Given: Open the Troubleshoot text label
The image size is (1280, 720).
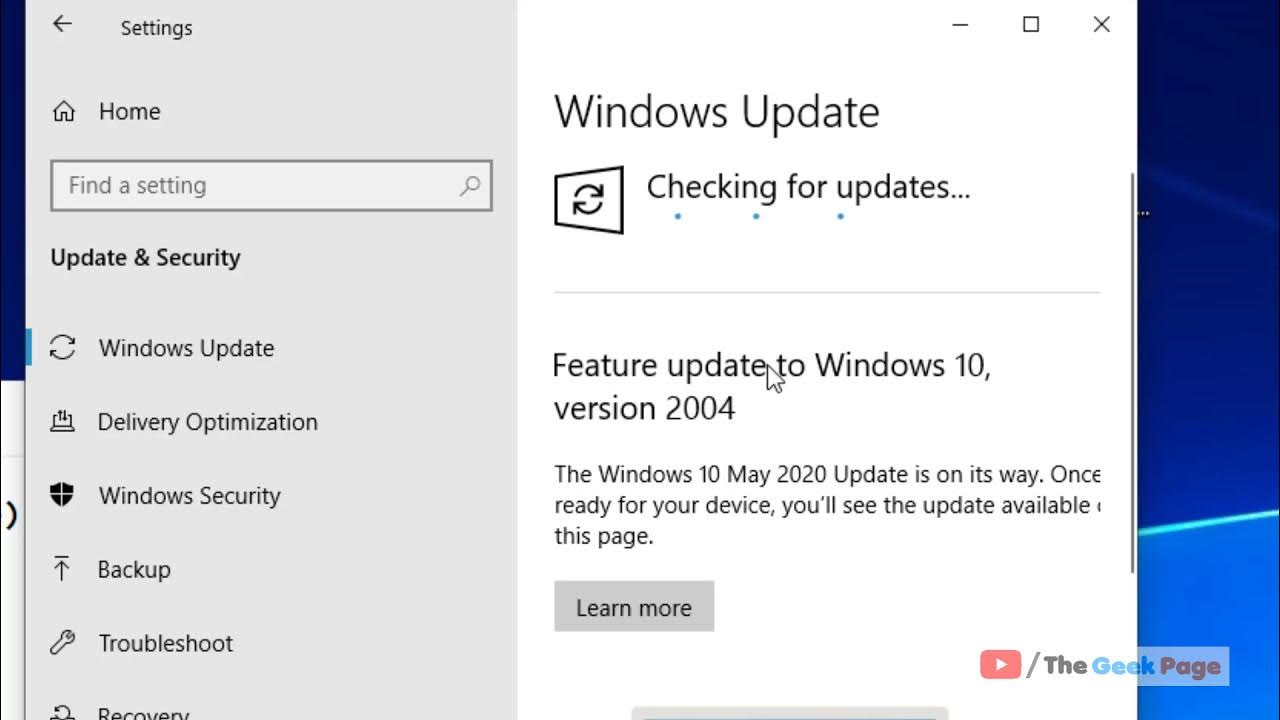Looking at the screenshot, I should click(165, 643).
